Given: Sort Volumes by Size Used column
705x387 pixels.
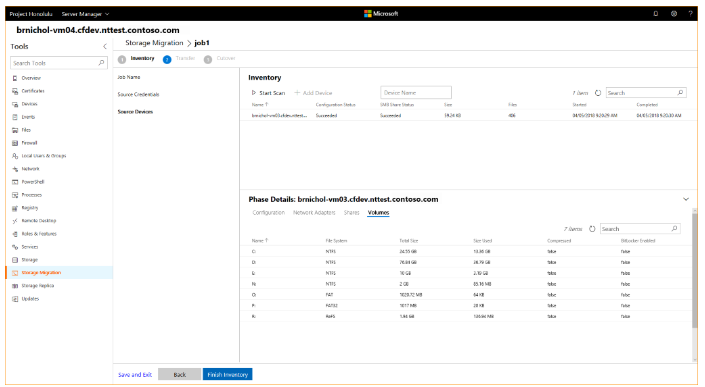Looking at the screenshot, I should (x=482, y=241).
